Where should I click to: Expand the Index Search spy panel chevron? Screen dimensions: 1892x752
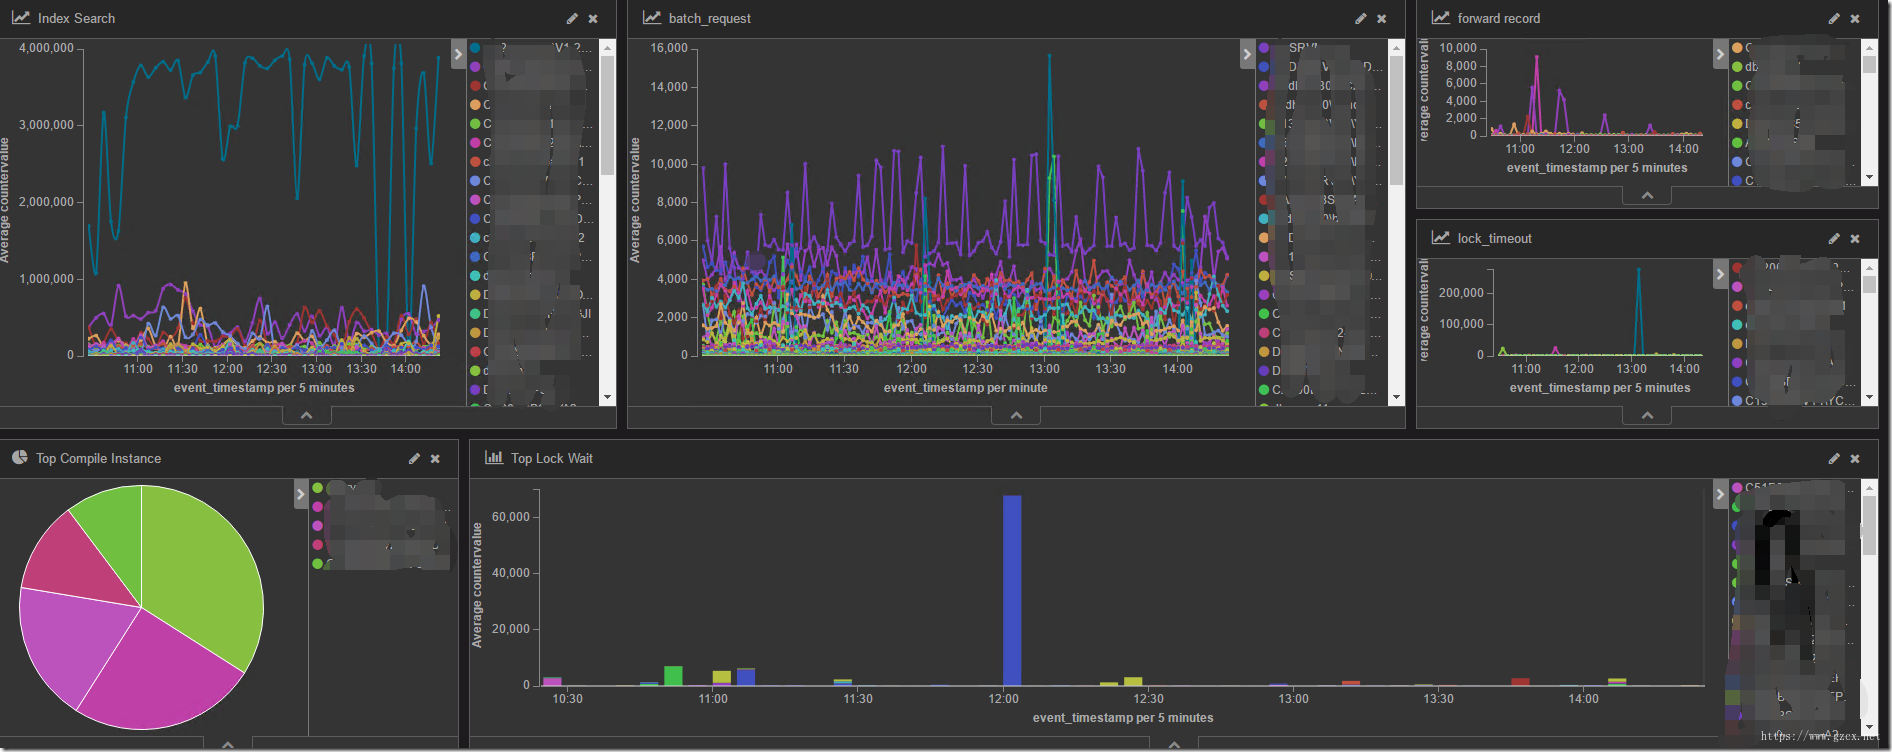[x=307, y=415]
